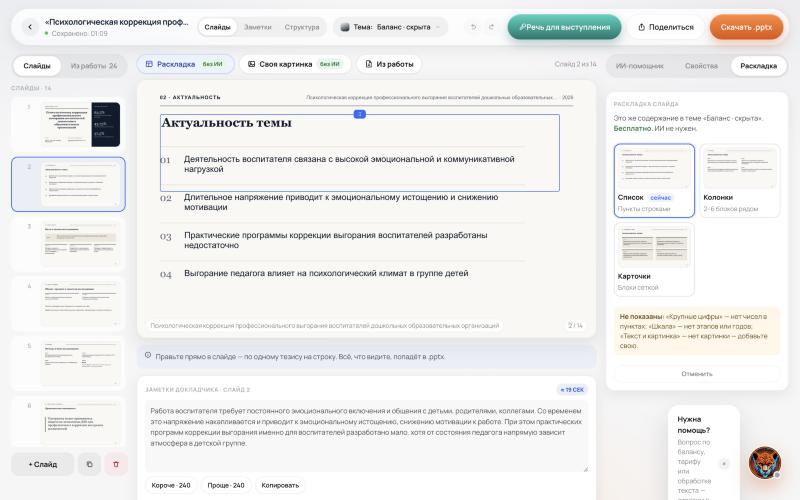Click 'Отменить' in the layout panel
The height and width of the screenshot is (500, 800).
click(x=697, y=374)
